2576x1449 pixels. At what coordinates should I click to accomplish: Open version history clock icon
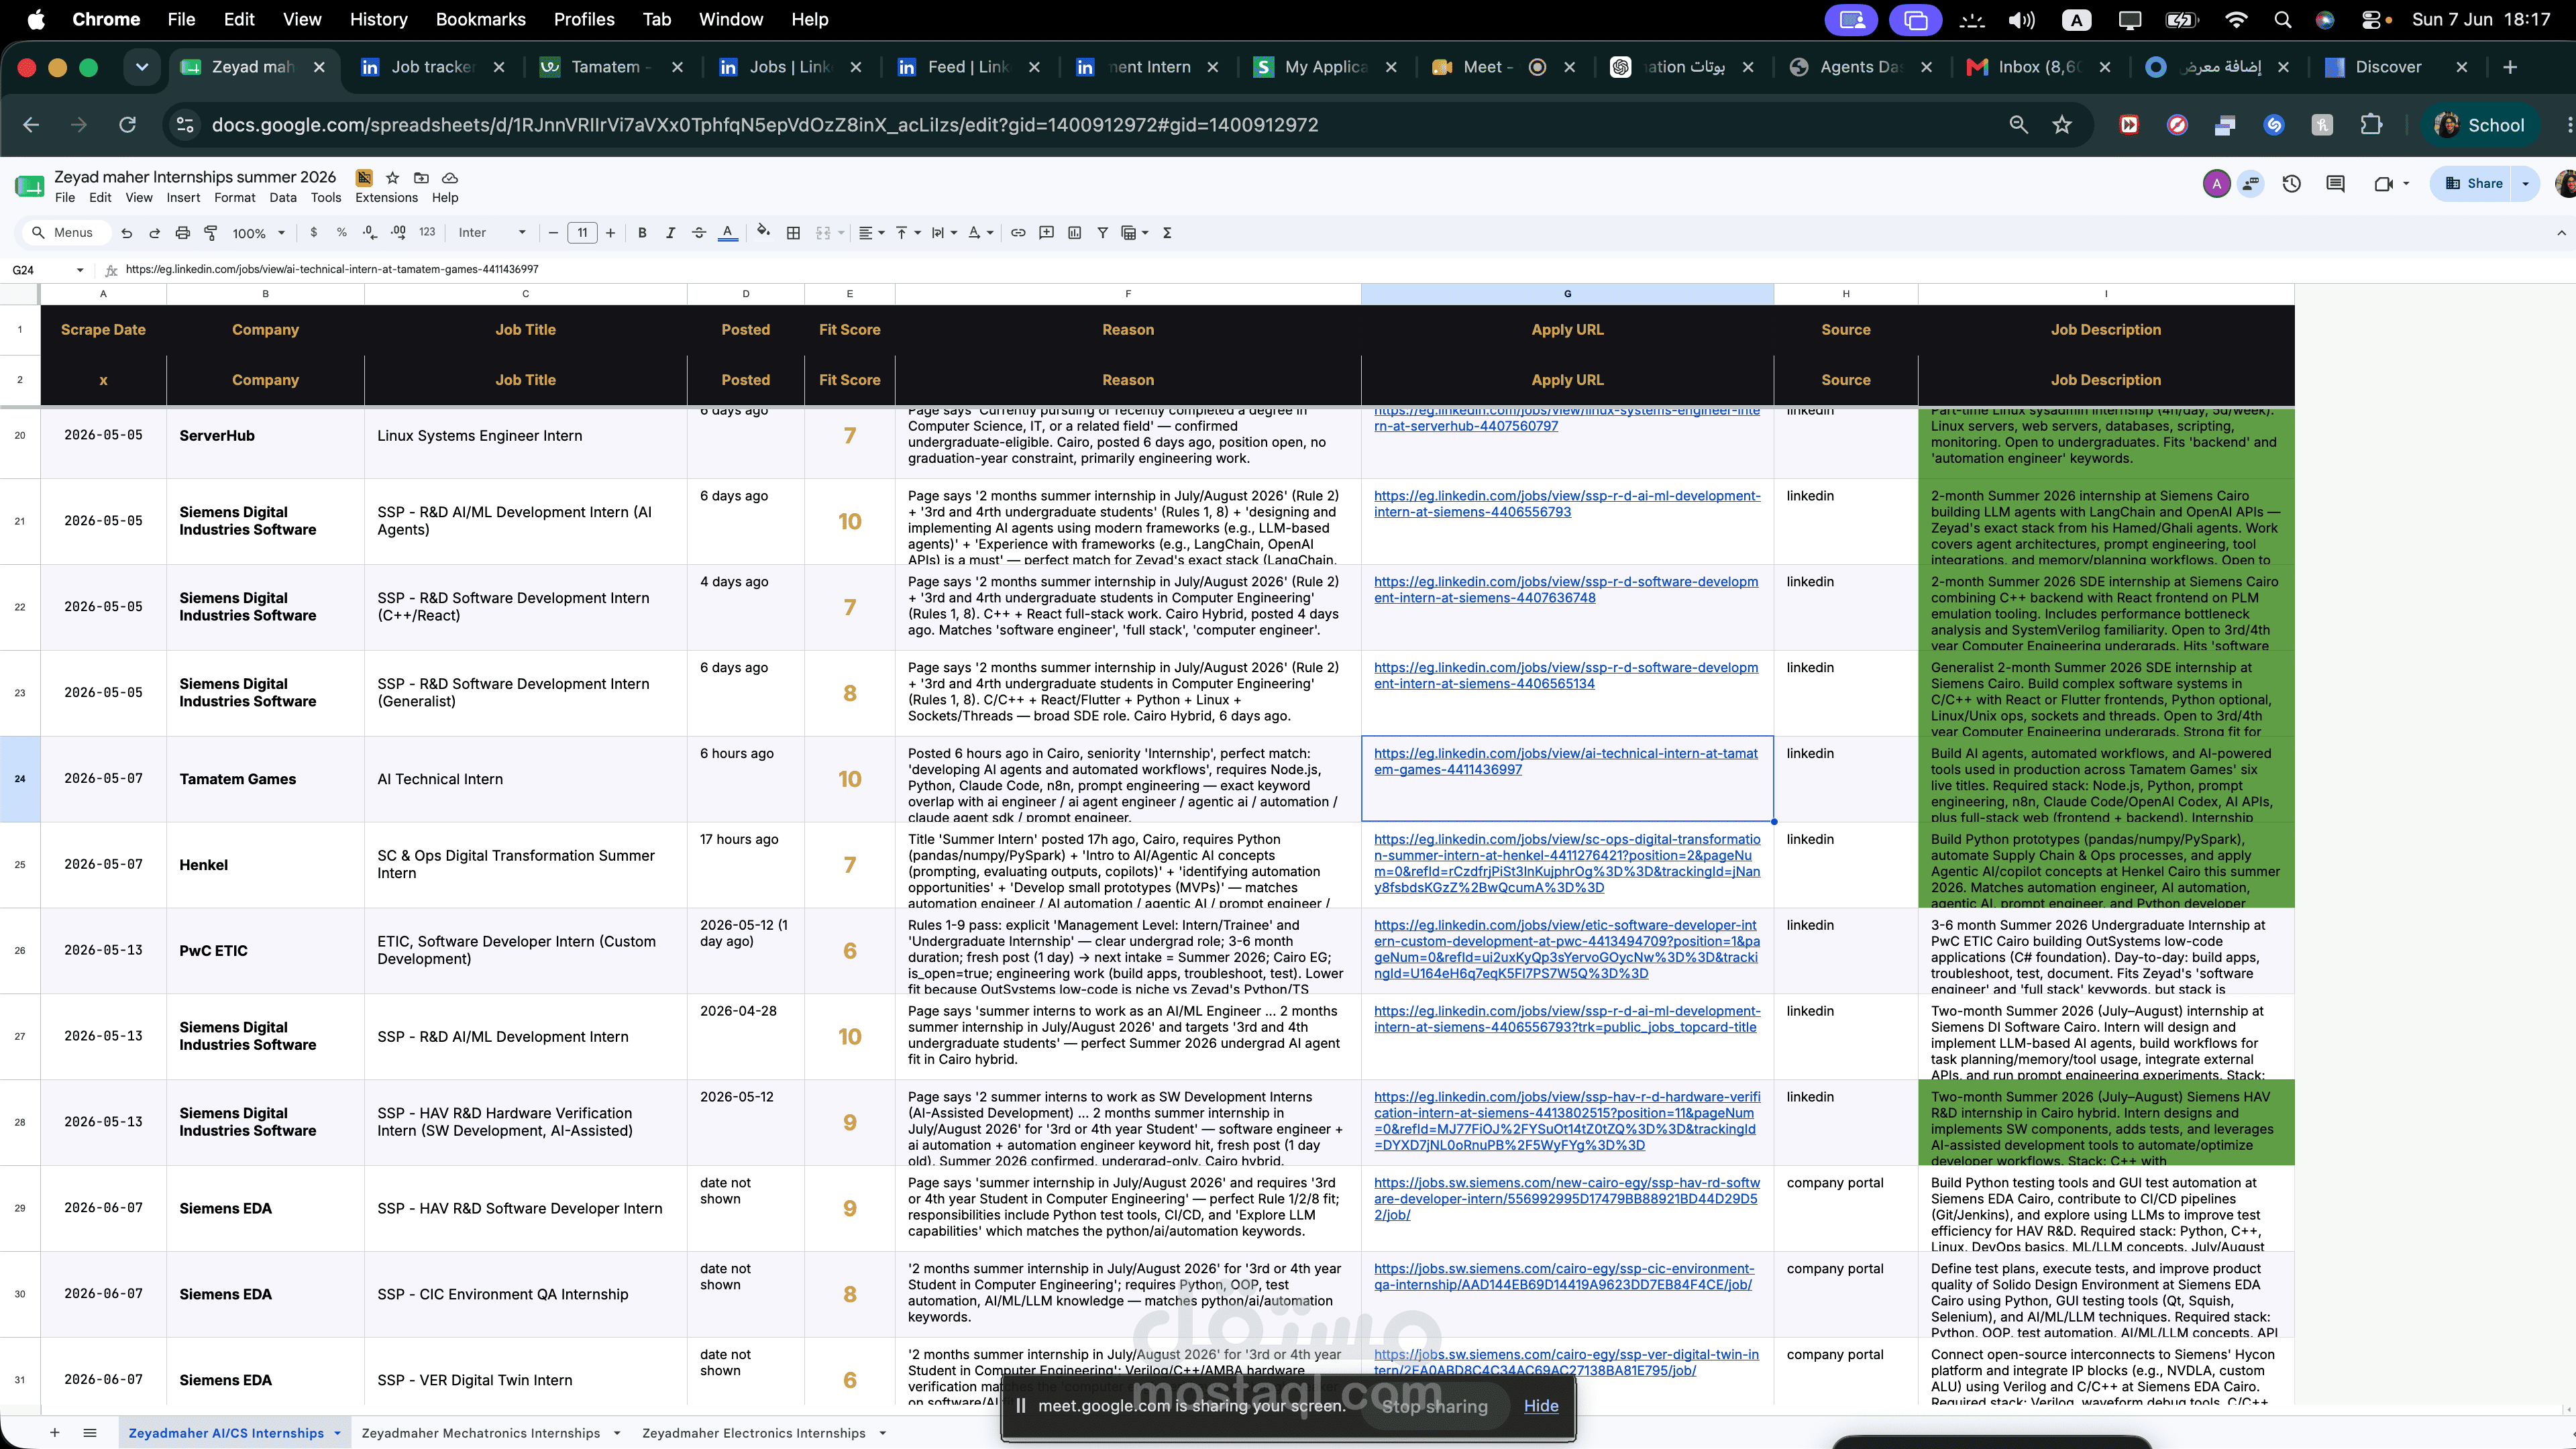point(2291,183)
